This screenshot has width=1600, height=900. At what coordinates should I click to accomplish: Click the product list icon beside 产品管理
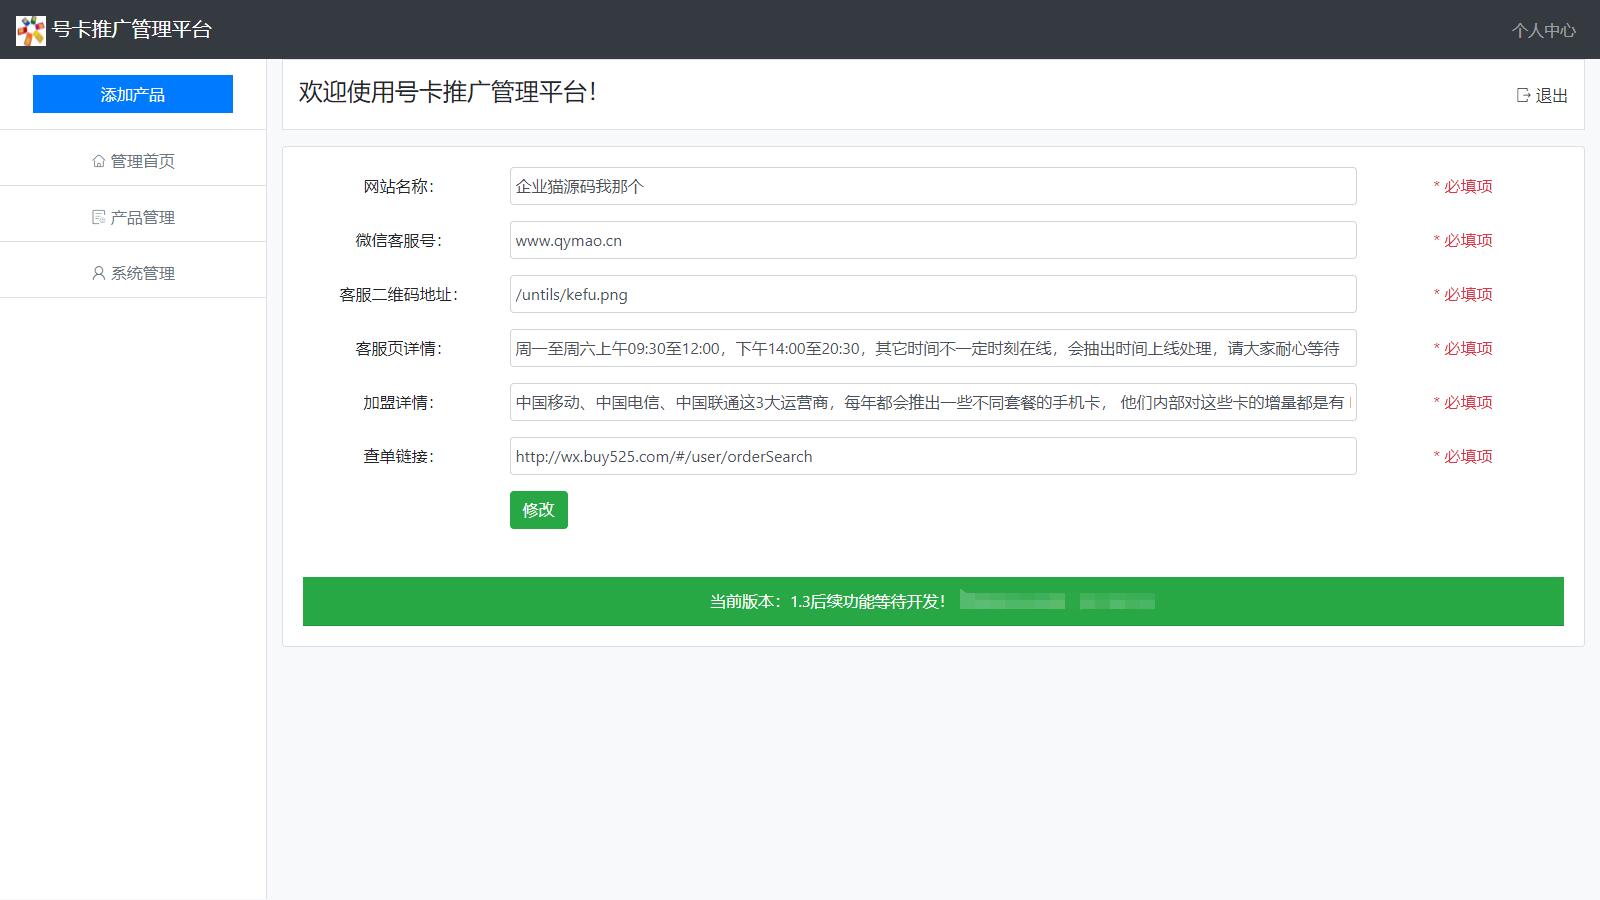coord(98,217)
